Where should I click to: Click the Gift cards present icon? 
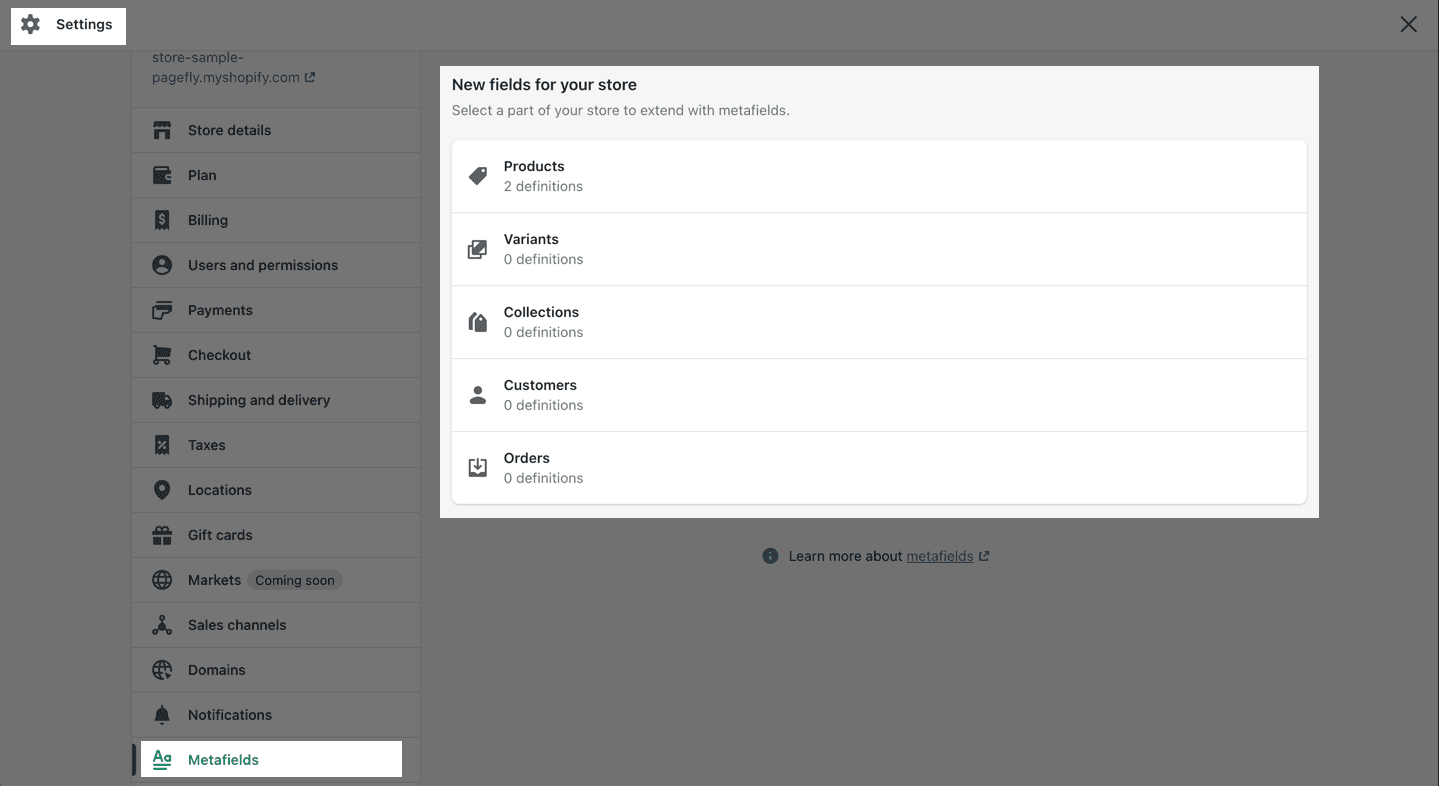click(x=162, y=535)
